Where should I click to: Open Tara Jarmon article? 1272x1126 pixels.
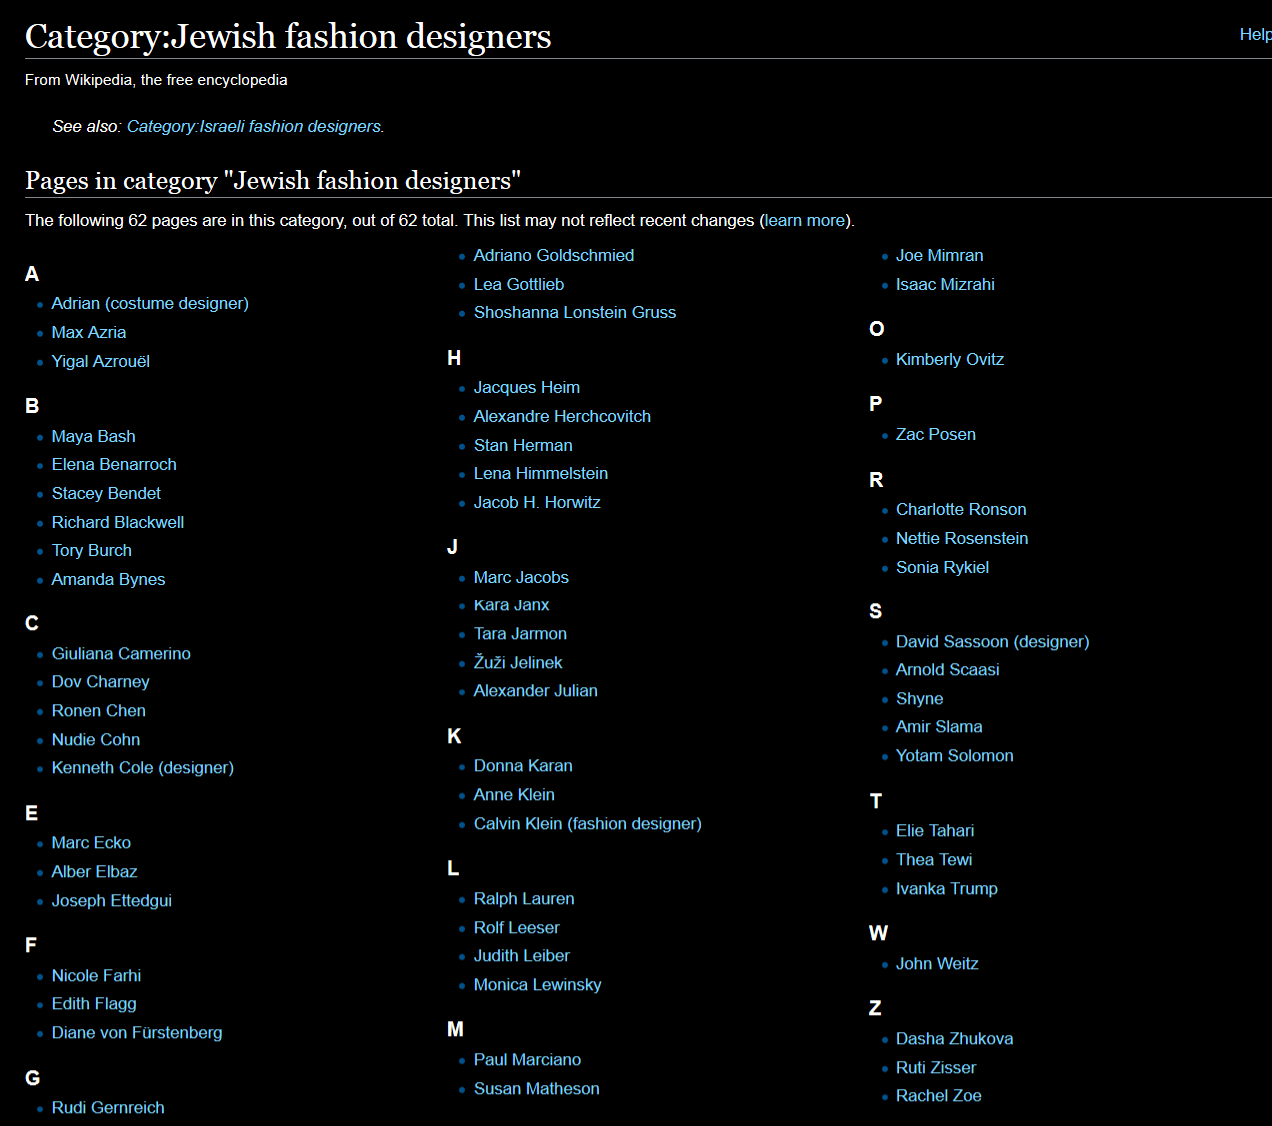point(520,633)
